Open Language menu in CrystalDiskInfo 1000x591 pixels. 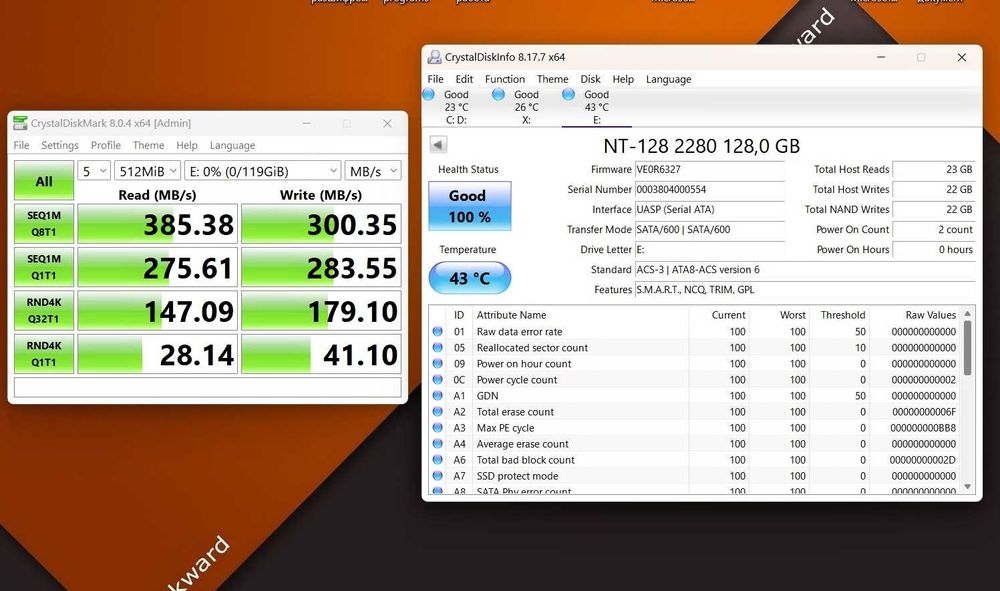(x=668, y=79)
